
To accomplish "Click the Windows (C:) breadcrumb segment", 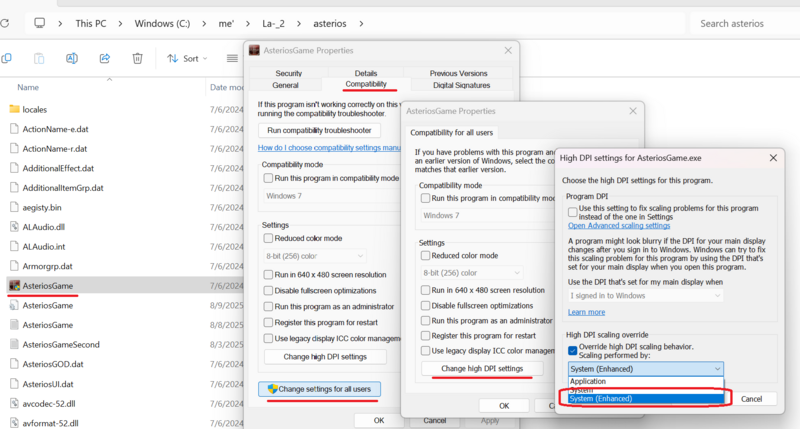I will pos(162,23).
